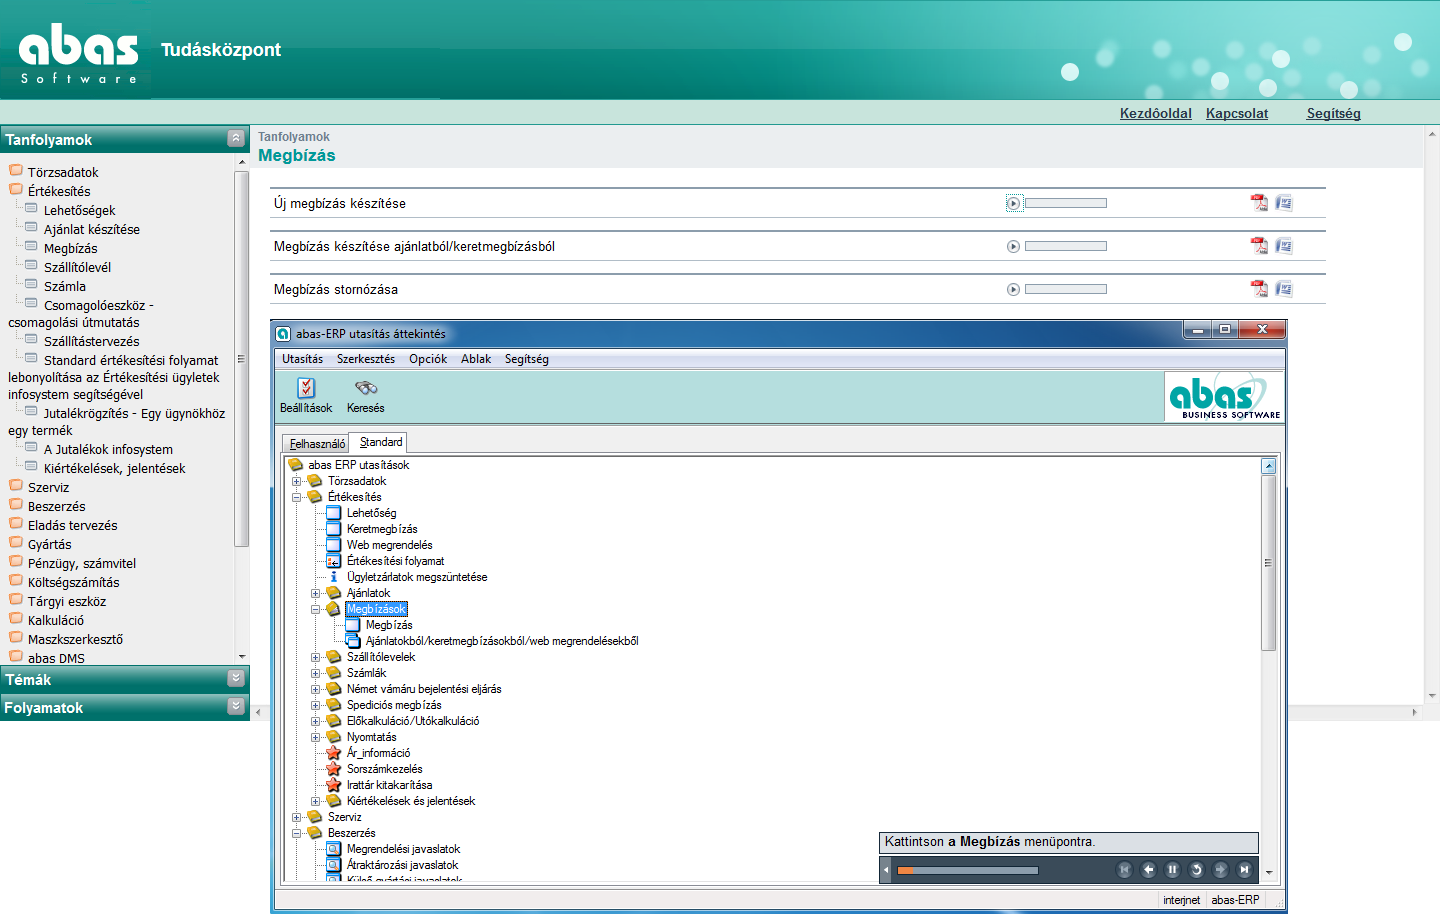Expand the Törzsadatok node in ERP tree
The height and width of the screenshot is (915, 1440).
click(296, 481)
